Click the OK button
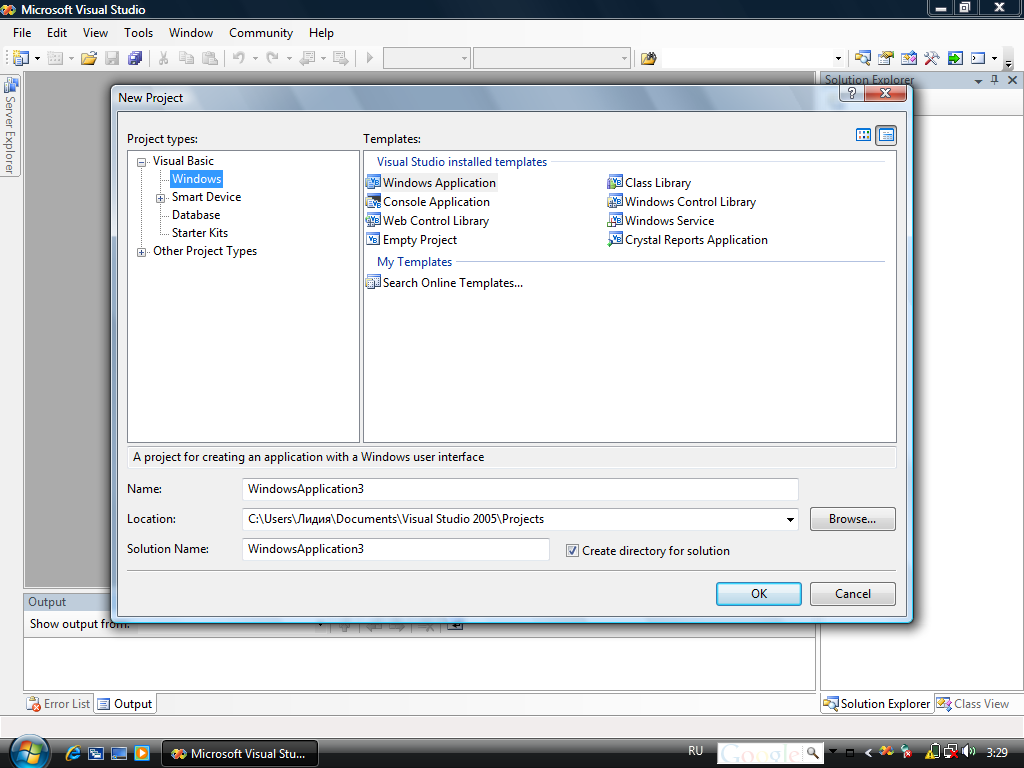 (759, 594)
